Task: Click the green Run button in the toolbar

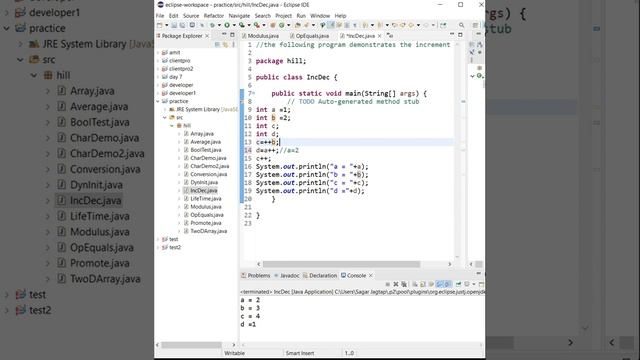Action: (x=227, y=25)
